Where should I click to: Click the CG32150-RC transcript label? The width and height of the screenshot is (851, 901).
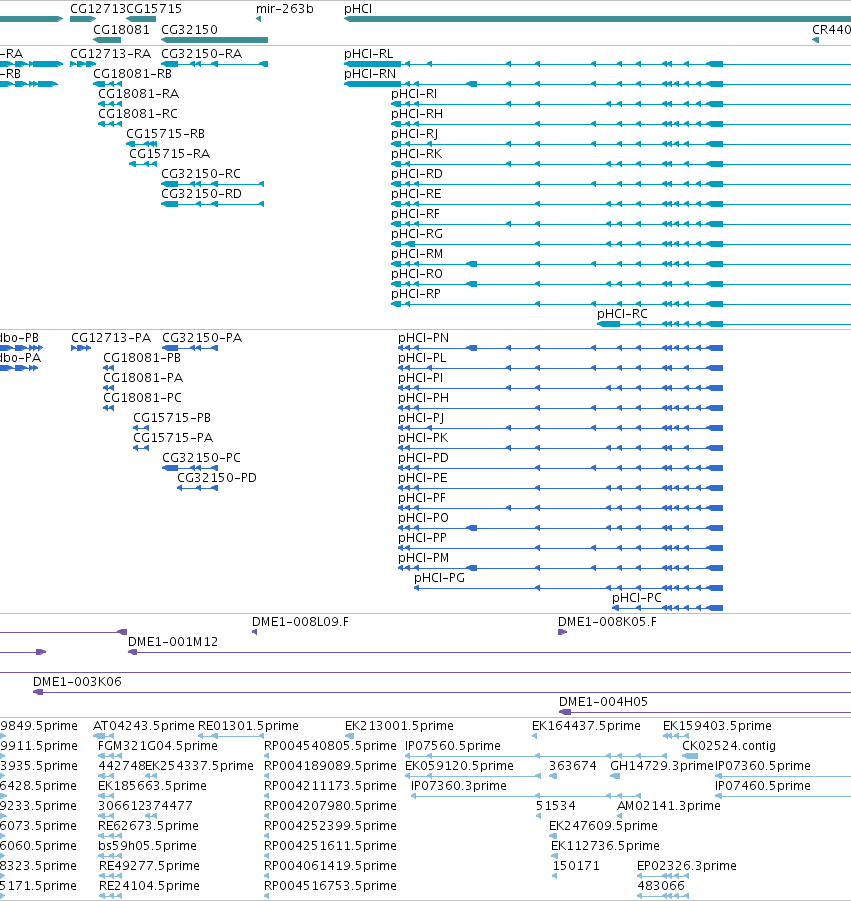coord(201,174)
